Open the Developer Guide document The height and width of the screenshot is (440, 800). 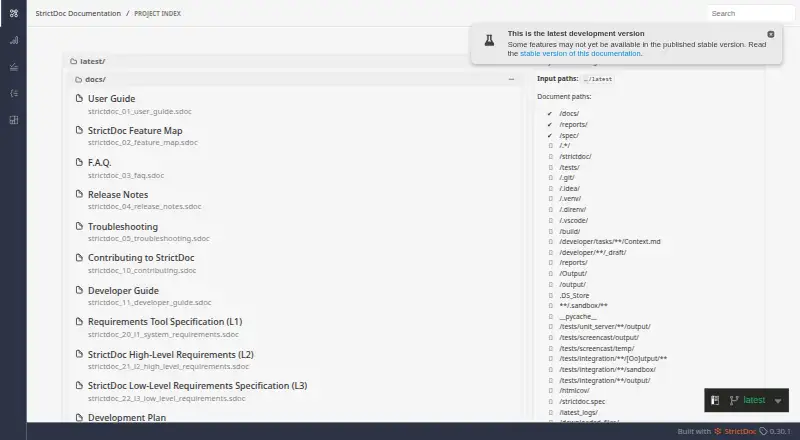tap(123, 290)
